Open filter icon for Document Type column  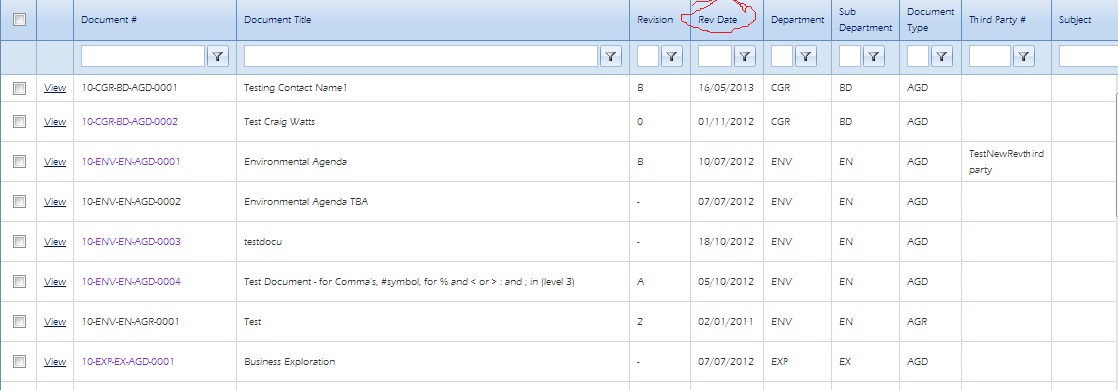(x=941, y=56)
